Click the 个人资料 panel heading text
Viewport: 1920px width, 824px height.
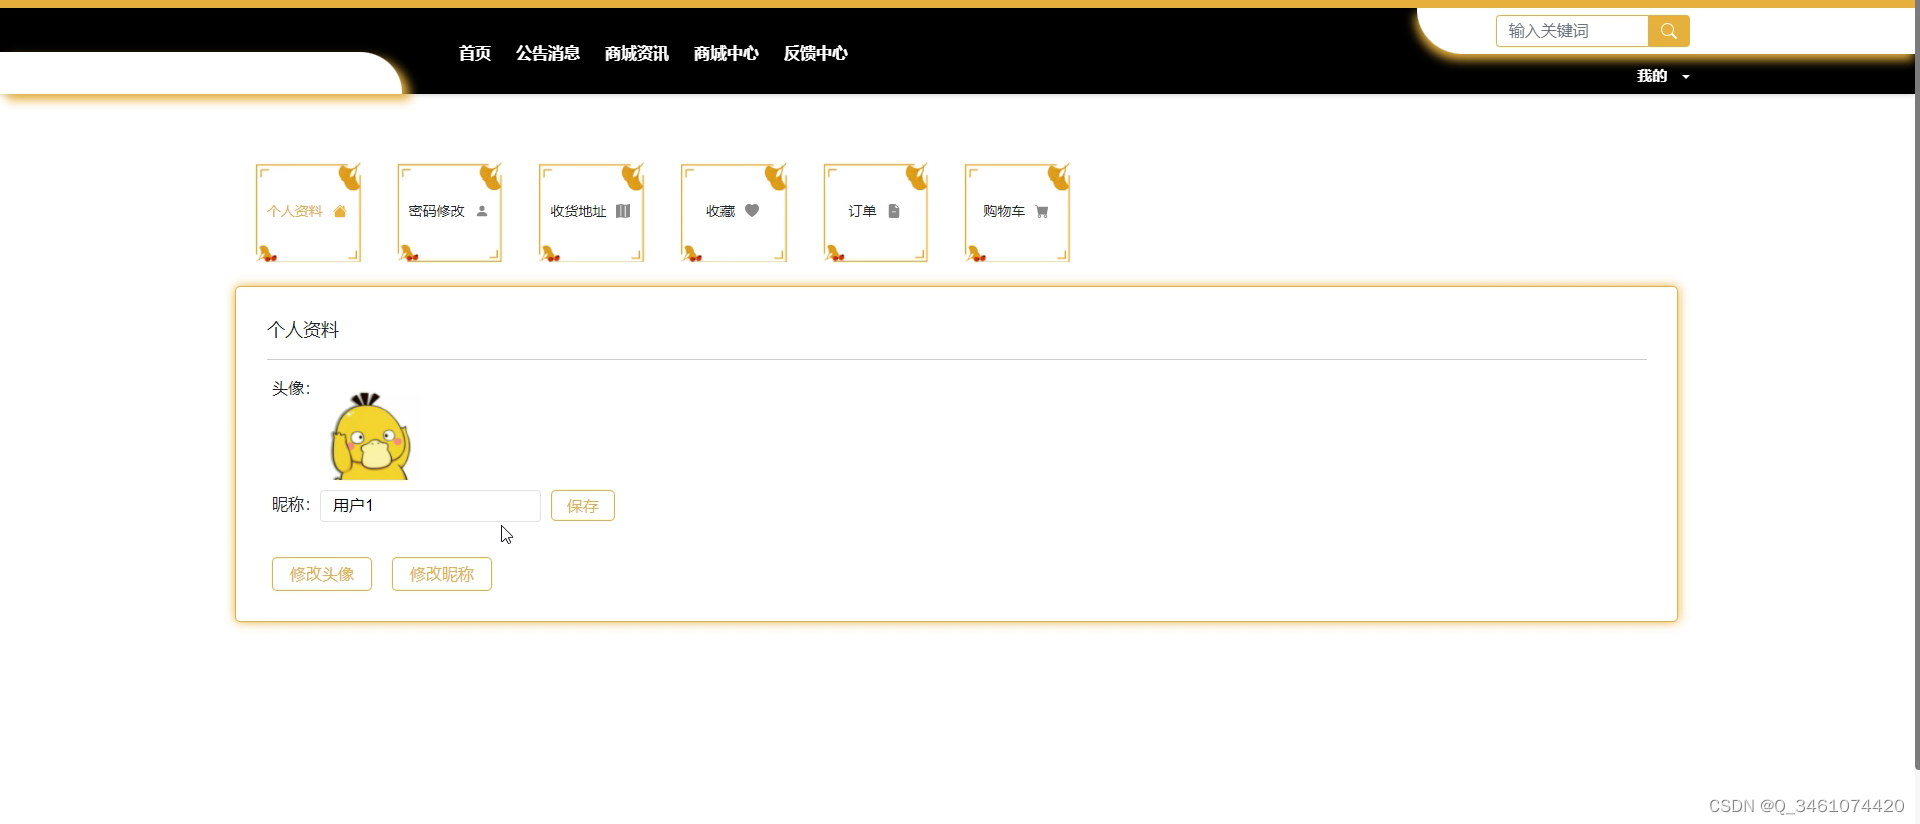click(303, 330)
